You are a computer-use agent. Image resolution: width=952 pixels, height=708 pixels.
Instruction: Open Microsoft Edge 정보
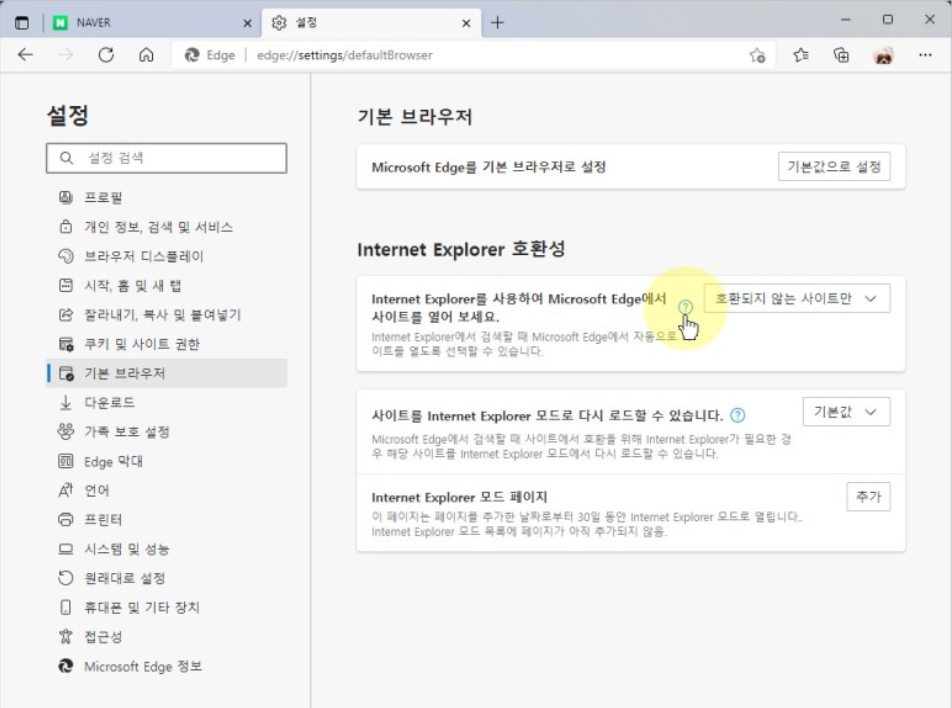click(166, 666)
